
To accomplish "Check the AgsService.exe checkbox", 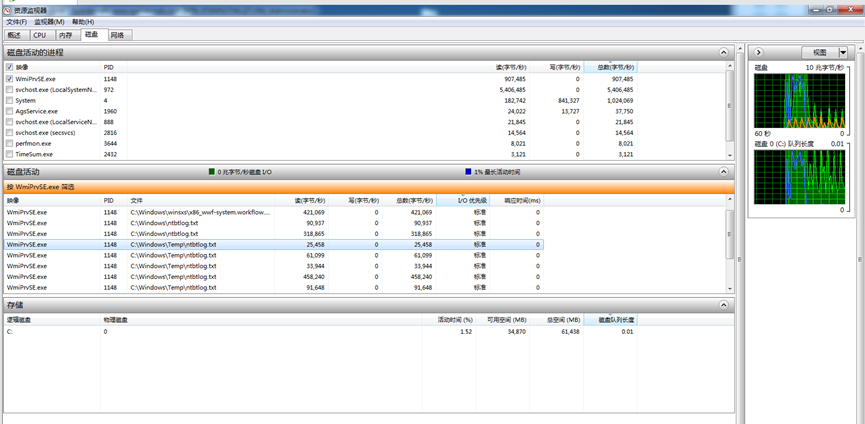I will tap(9, 111).
